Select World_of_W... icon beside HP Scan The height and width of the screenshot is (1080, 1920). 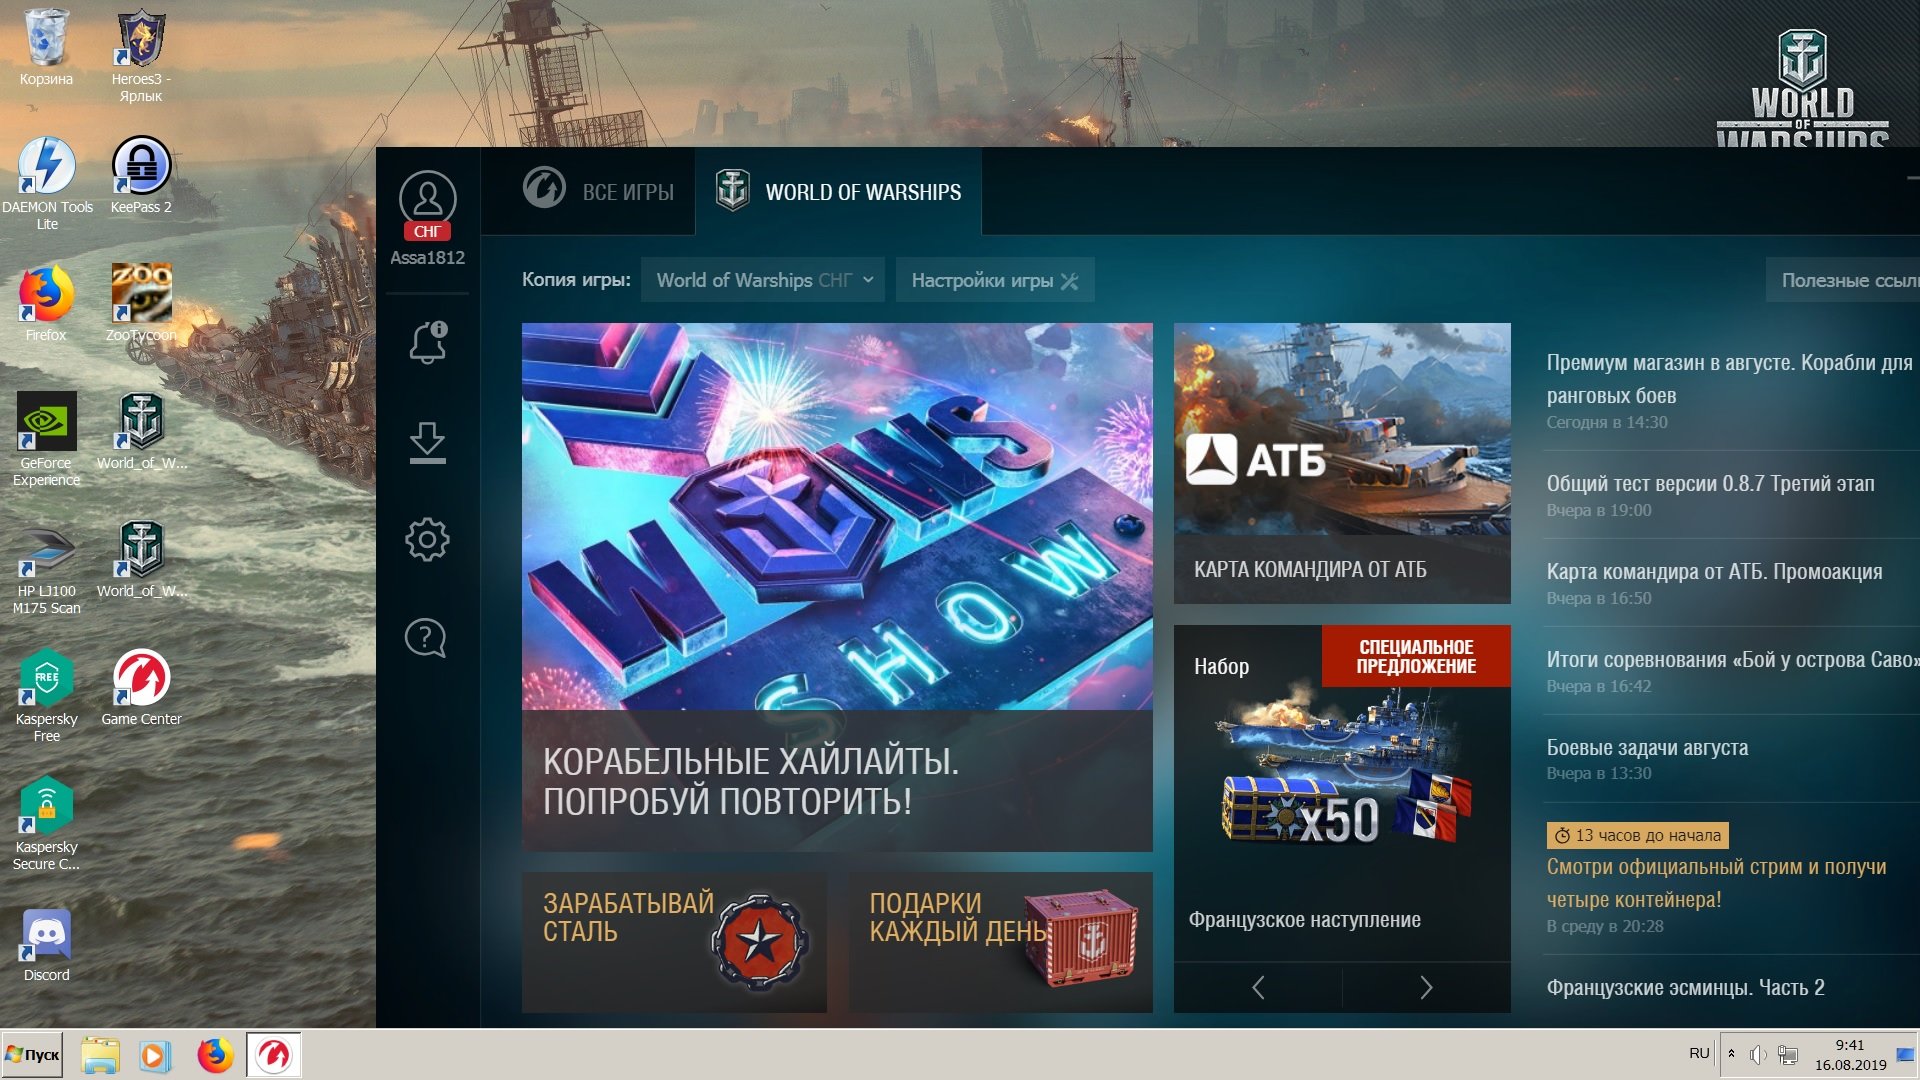click(141, 560)
